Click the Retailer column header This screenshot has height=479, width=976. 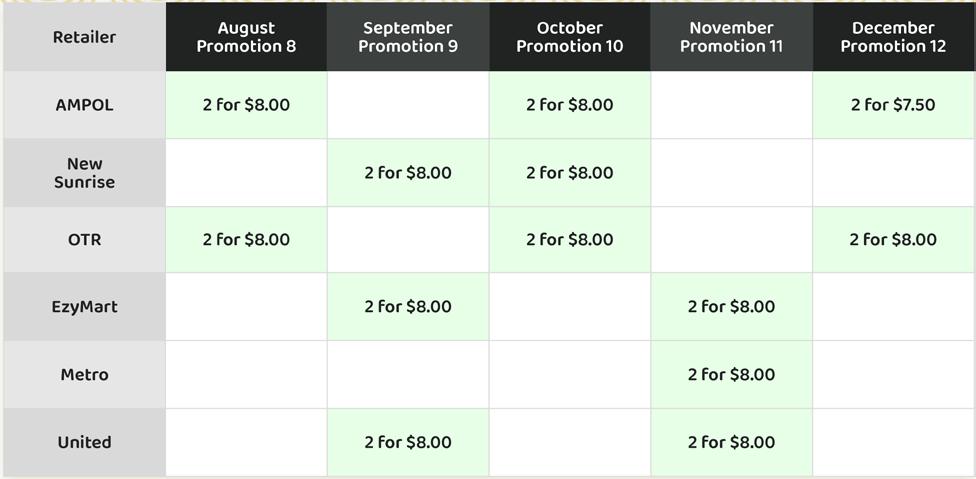[84, 37]
